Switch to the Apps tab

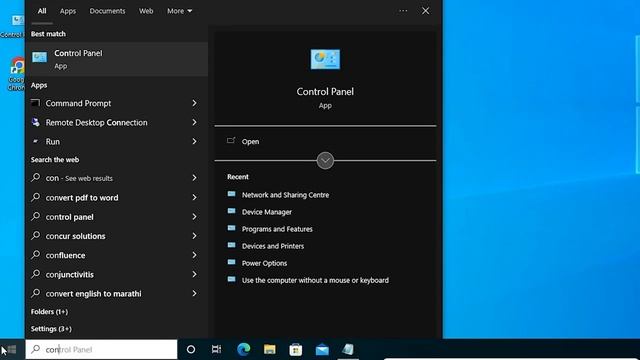click(x=68, y=11)
